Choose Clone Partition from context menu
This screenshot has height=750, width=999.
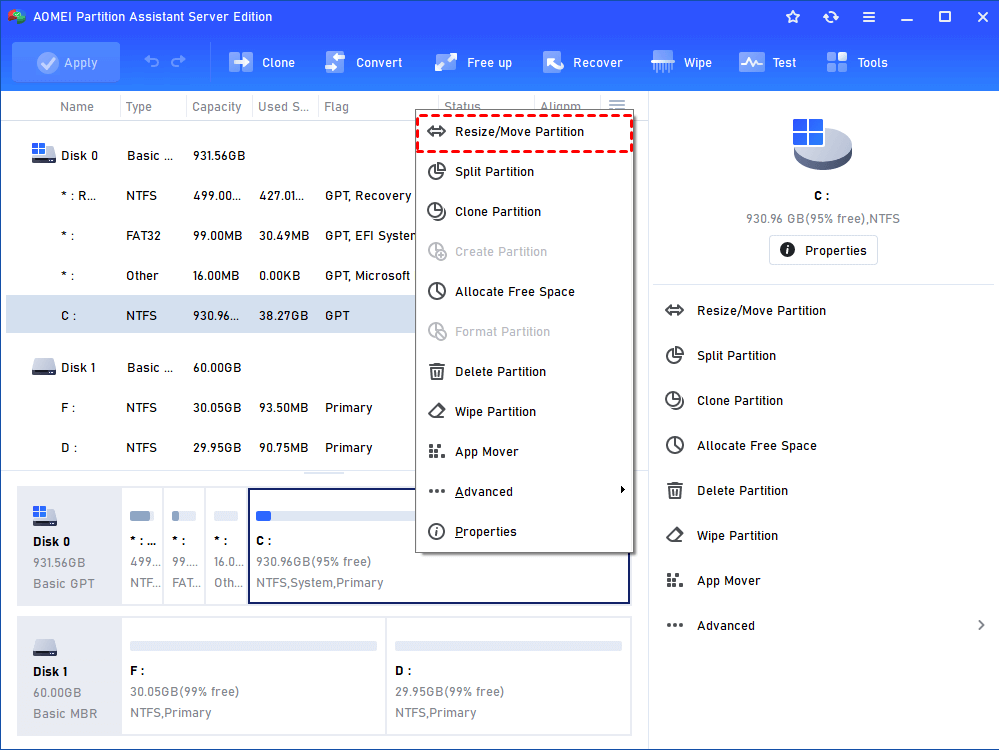coord(524,212)
